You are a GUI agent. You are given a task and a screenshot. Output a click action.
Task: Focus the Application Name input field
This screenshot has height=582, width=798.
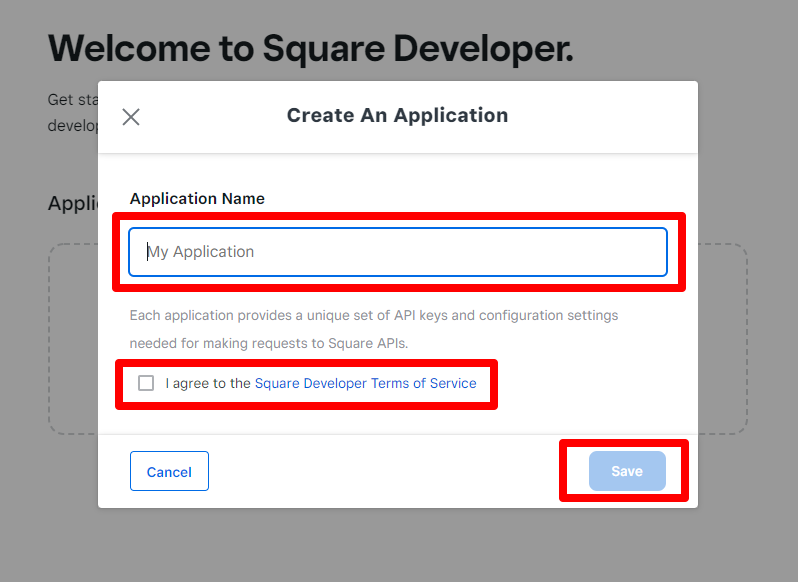click(x=397, y=252)
